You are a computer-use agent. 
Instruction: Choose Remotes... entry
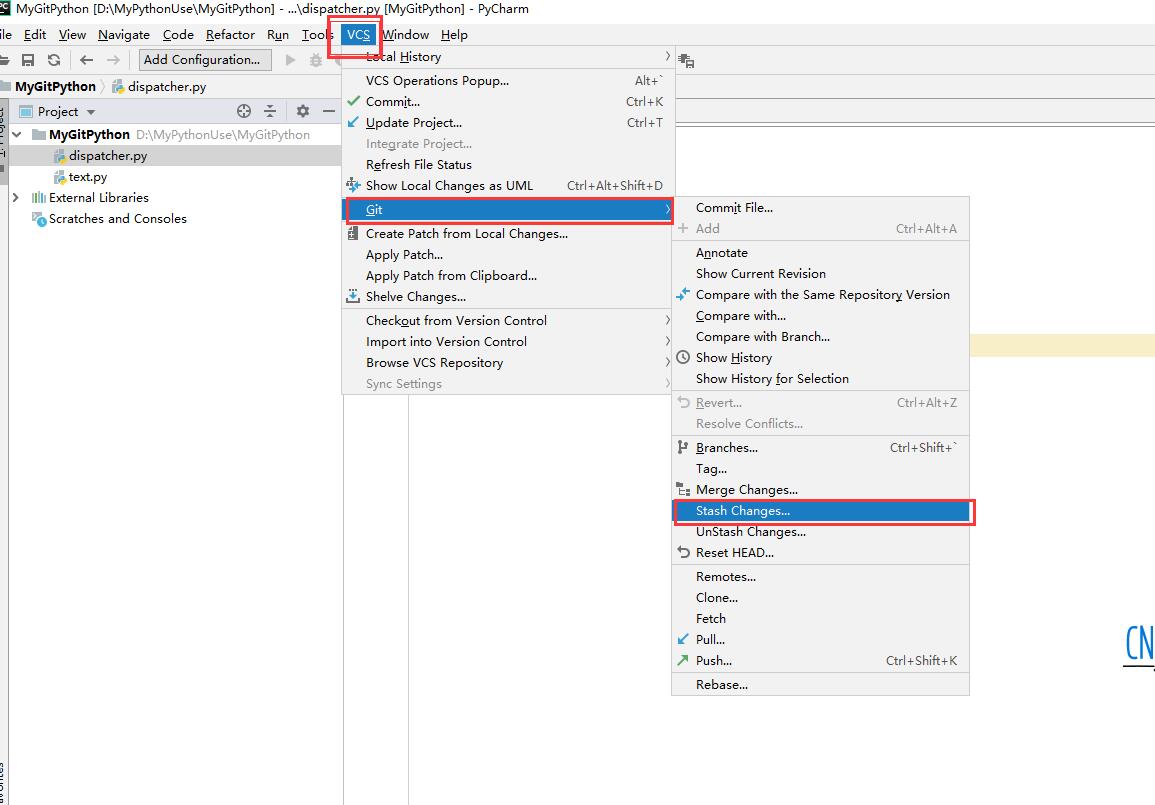[x=821, y=577]
